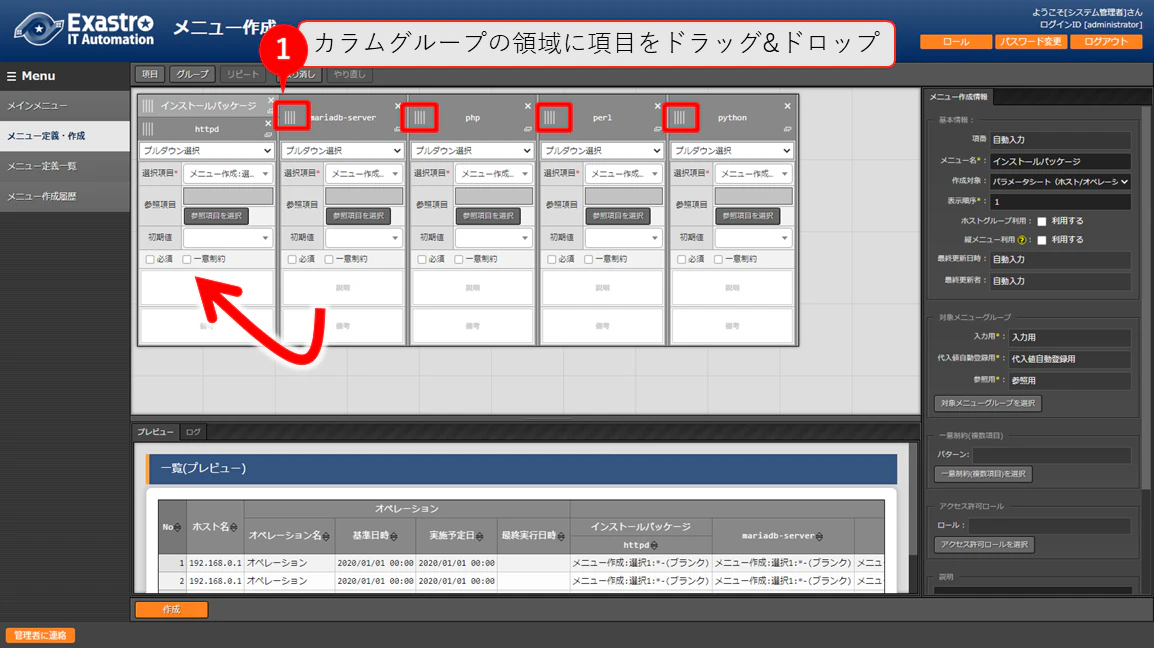
Task: Enable 一意制約 for the httpd item
Action: click(187, 259)
